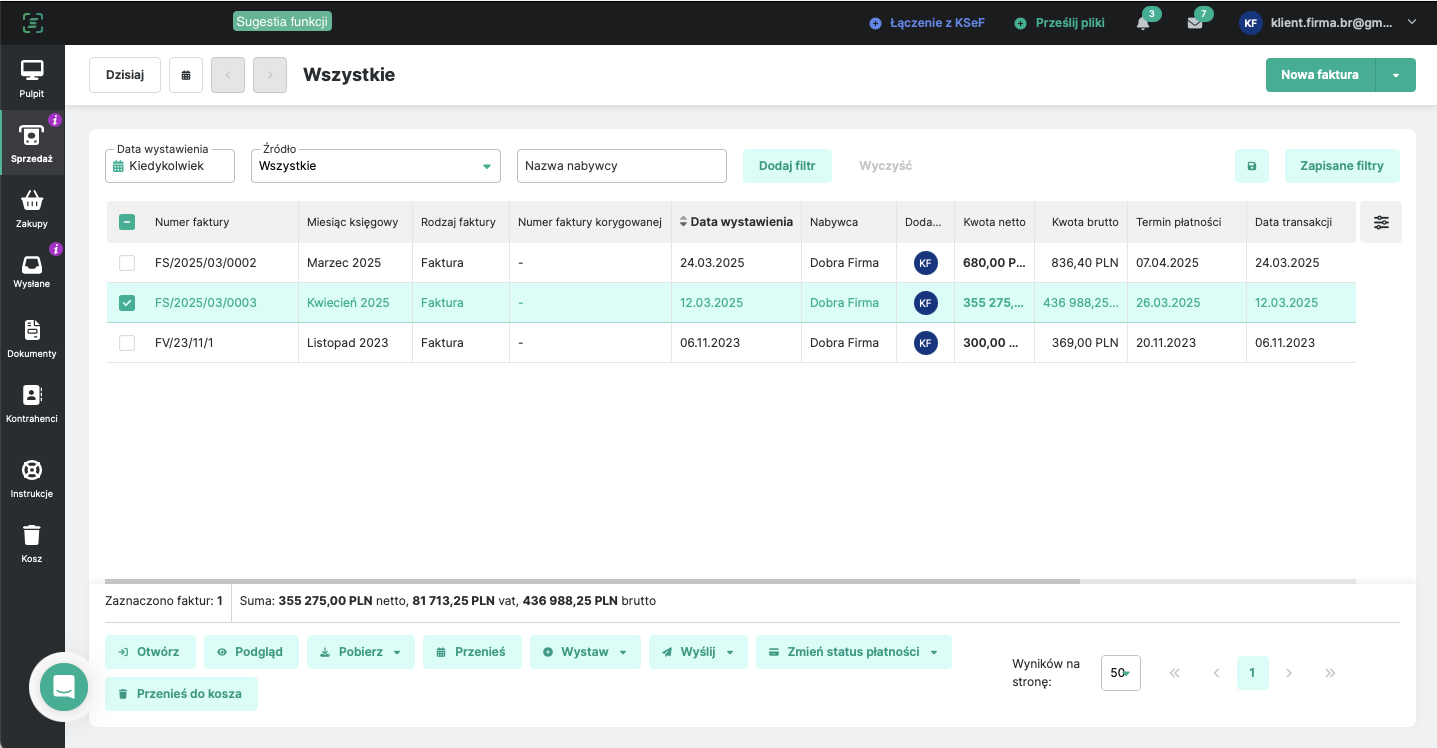Open the messages envelope icon
Image resolution: width=1437 pixels, height=748 pixels.
click(x=1195, y=23)
